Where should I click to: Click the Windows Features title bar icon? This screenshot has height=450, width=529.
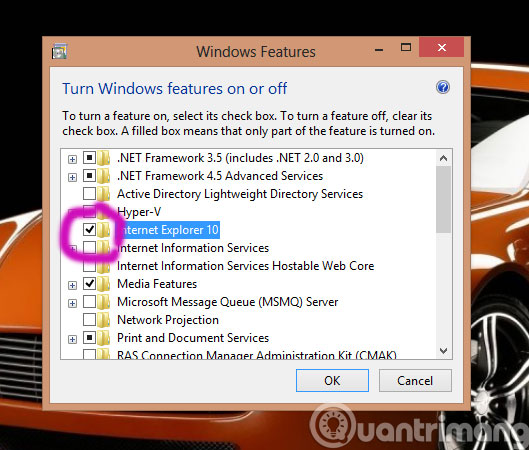click(60, 51)
